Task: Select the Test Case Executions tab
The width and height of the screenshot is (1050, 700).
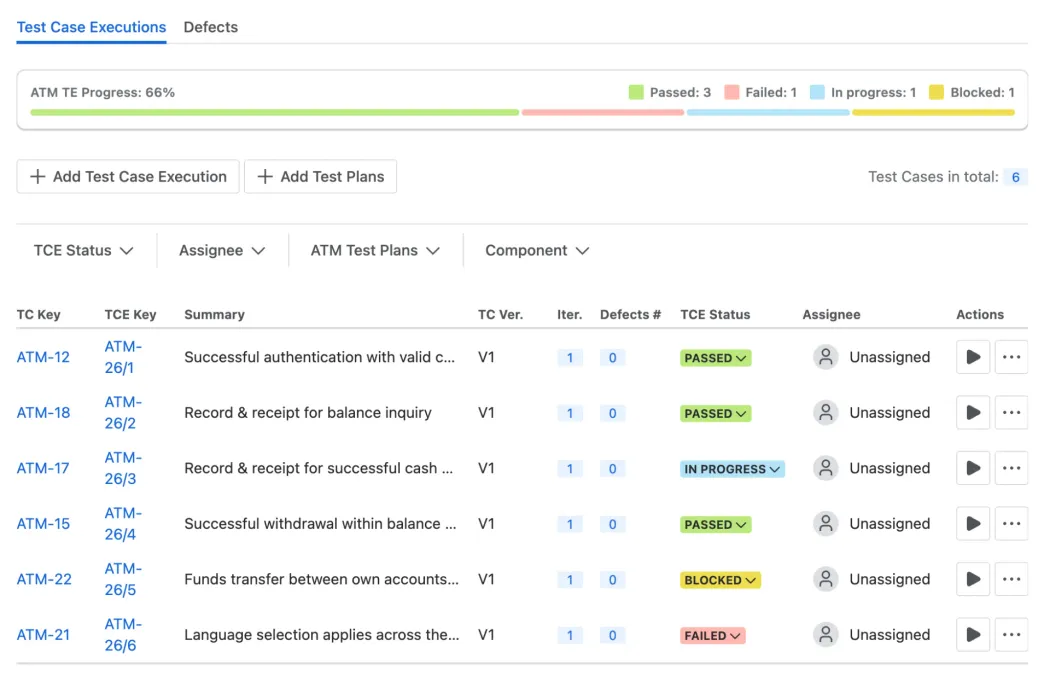Action: pyautogui.click(x=92, y=27)
